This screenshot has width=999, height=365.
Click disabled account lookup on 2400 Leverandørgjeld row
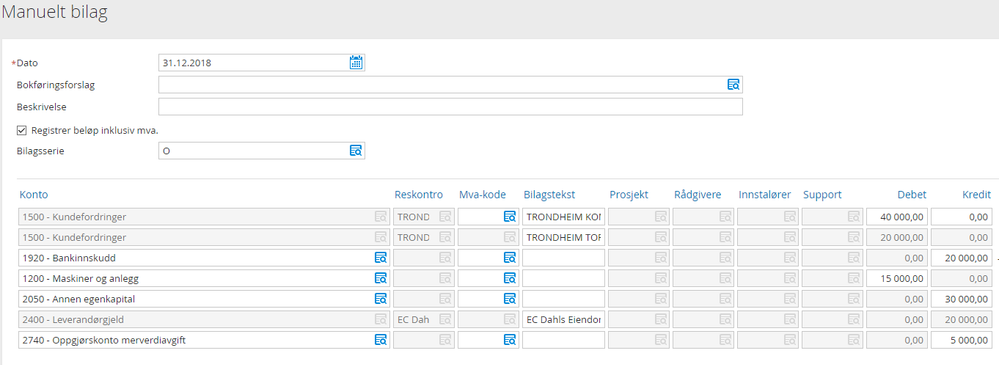pos(380,319)
